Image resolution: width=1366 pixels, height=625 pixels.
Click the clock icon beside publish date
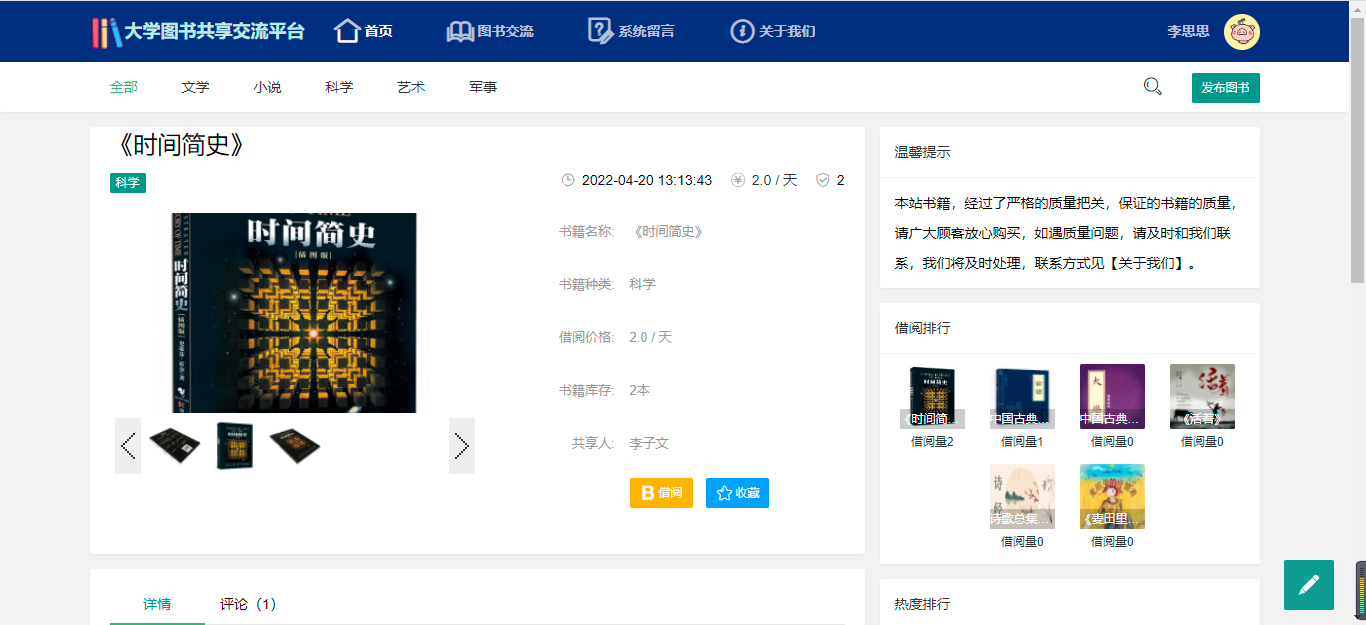(x=568, y=180)
